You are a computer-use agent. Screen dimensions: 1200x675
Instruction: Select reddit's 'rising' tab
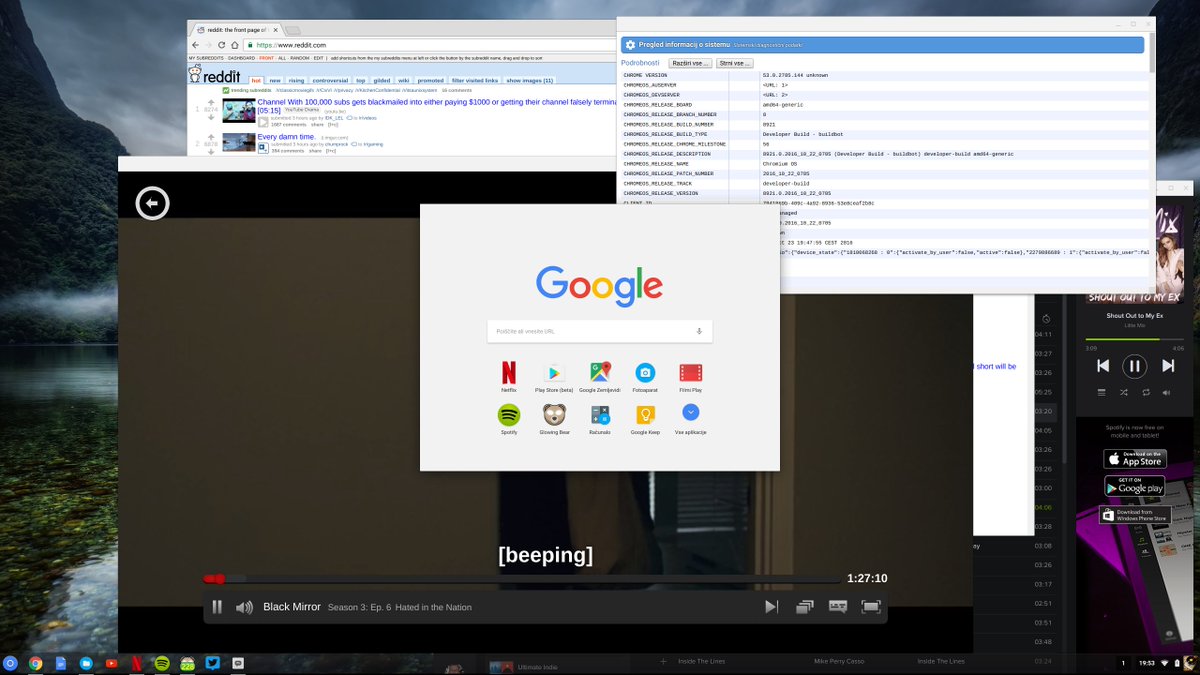coord(296,80)
